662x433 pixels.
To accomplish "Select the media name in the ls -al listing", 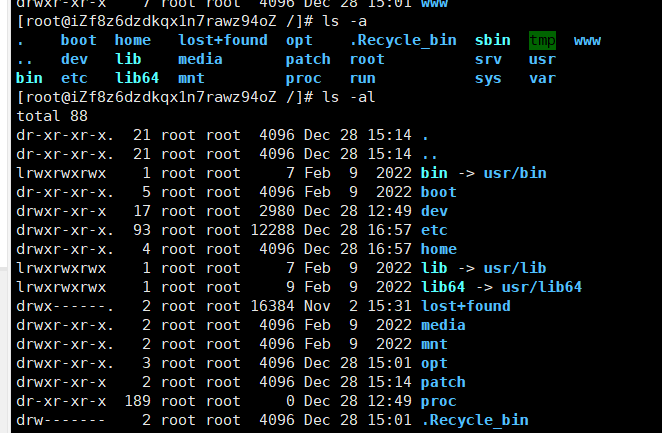I will (x=443, y=325).
